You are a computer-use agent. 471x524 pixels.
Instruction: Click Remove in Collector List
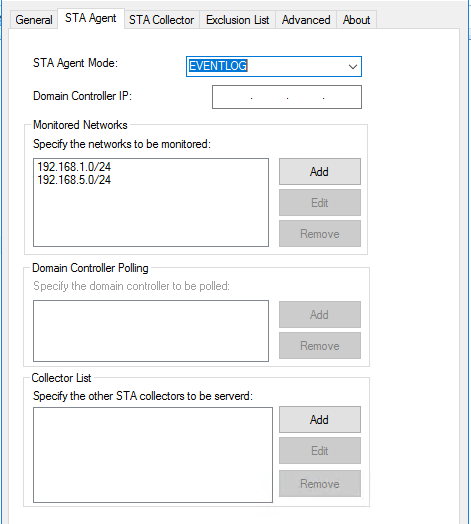click(x=320, y=484)
